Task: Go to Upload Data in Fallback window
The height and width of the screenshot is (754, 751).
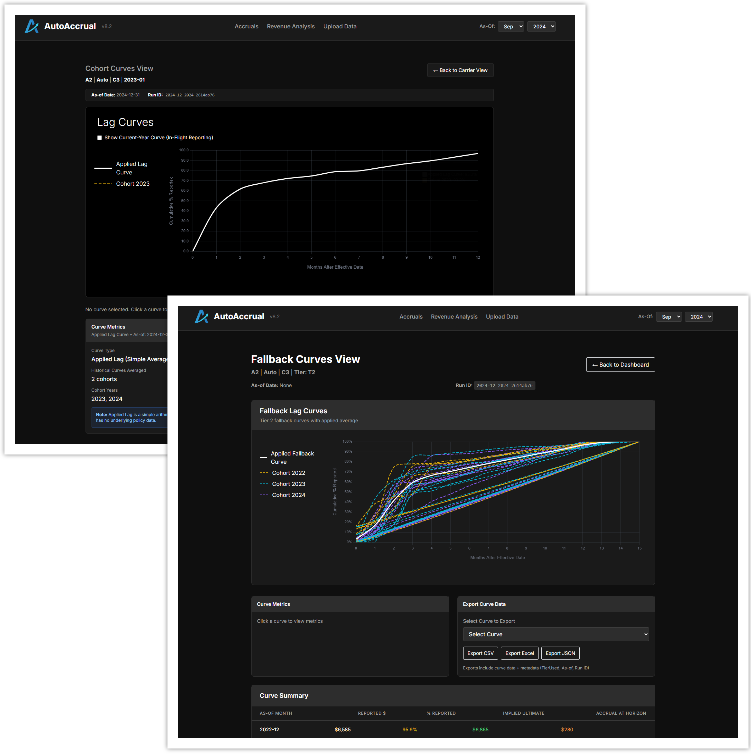Action: (x=500, y=317)
